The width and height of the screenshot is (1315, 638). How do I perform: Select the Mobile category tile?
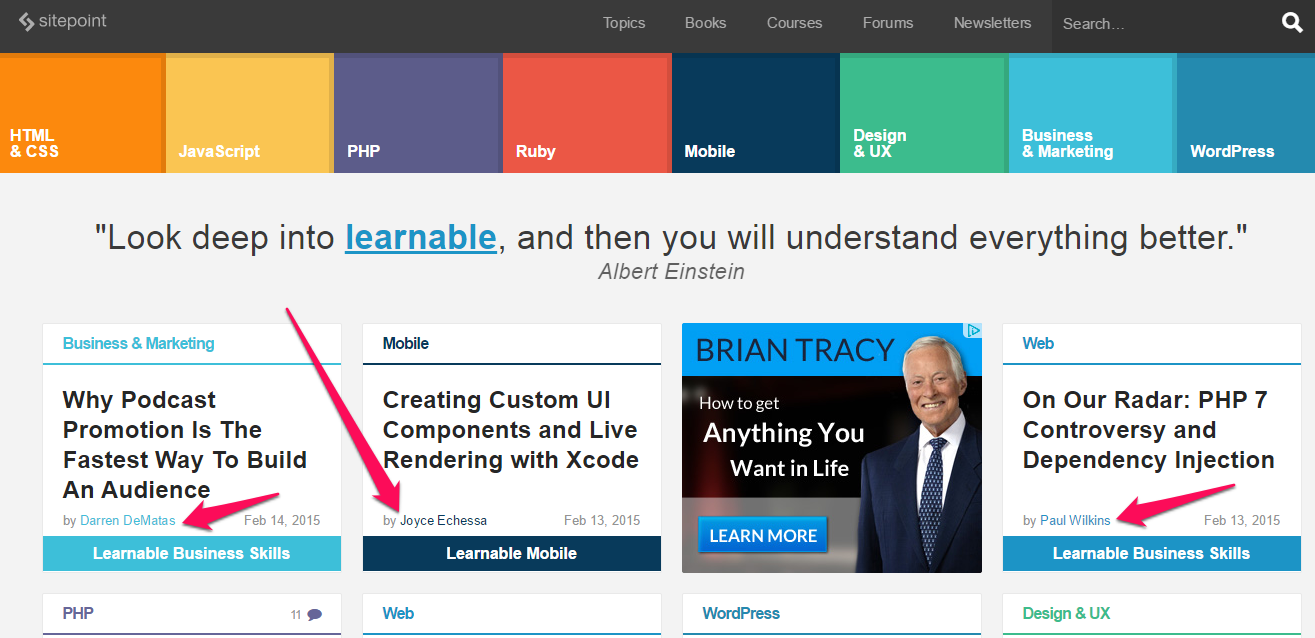point(755,114)
